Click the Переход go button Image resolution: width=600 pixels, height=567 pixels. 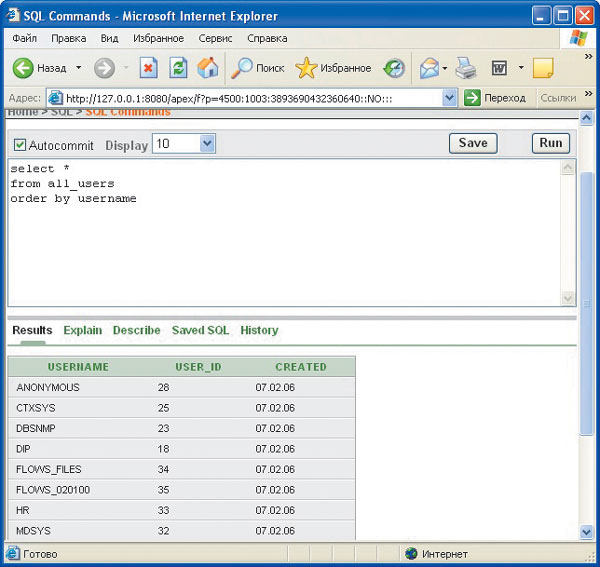[495, 98]
